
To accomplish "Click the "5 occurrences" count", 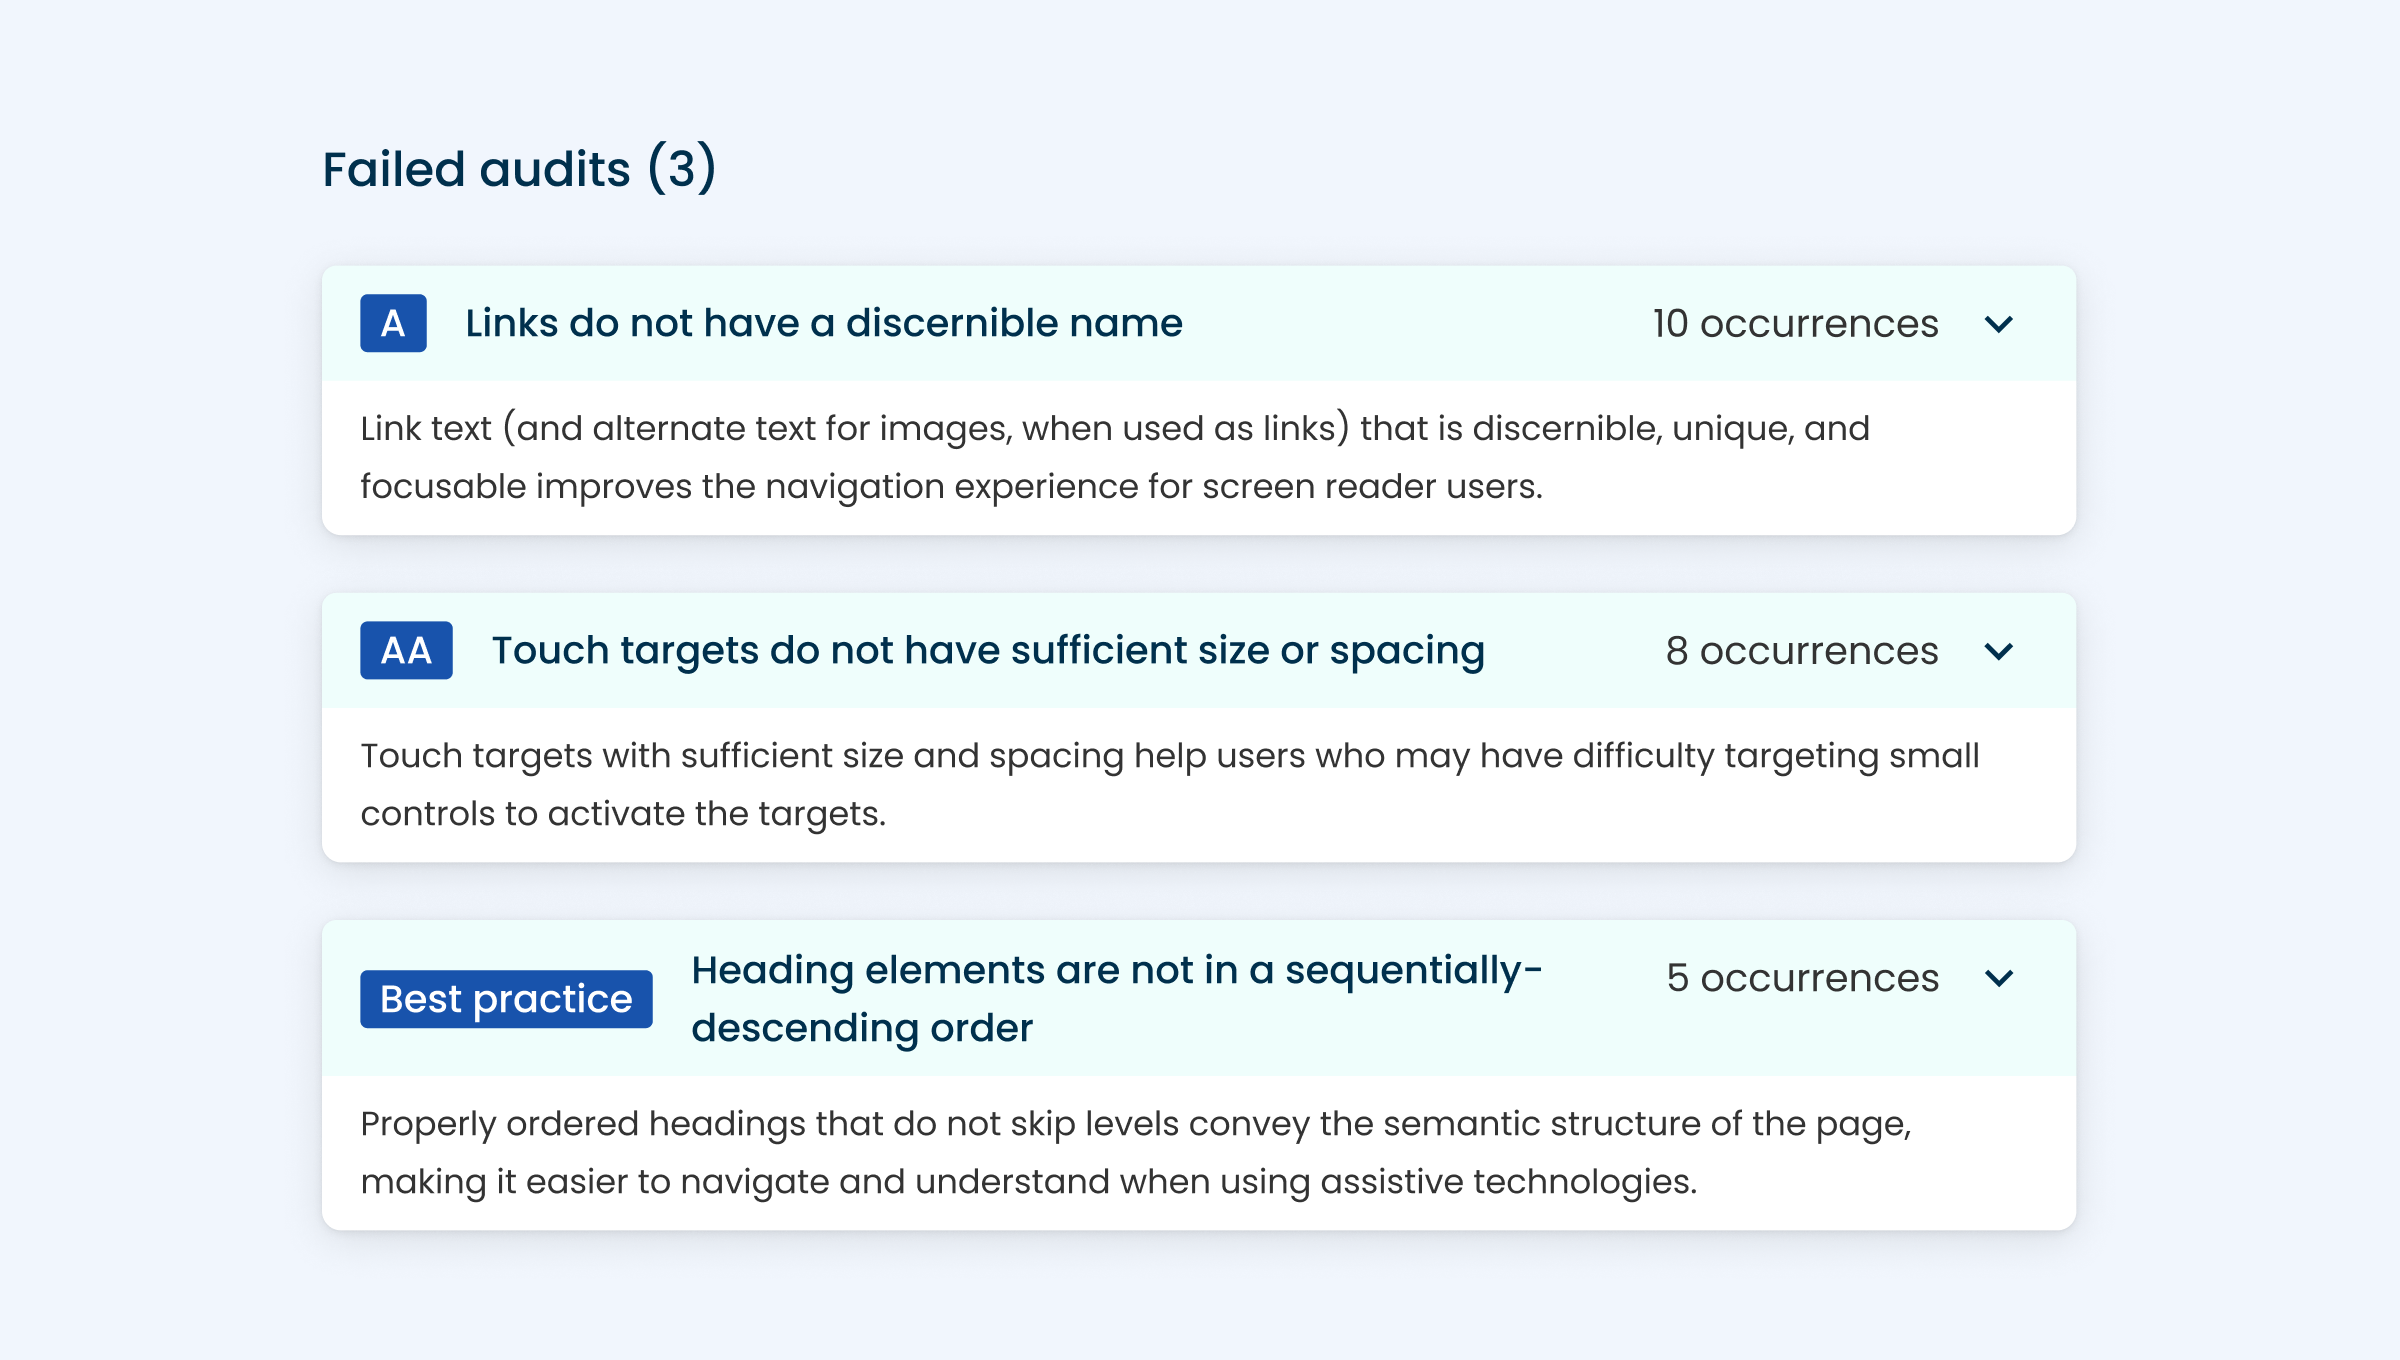I will coord(1801,978).
